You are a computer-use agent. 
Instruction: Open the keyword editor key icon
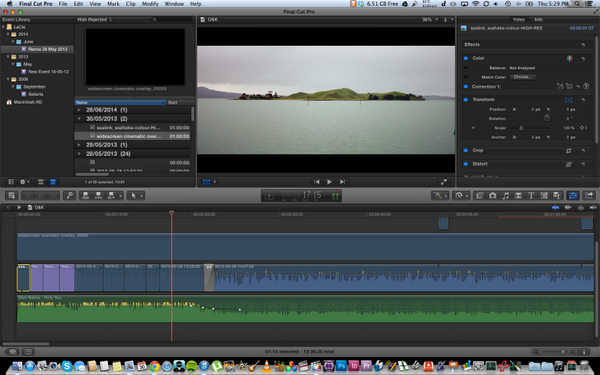pos(70,196)
